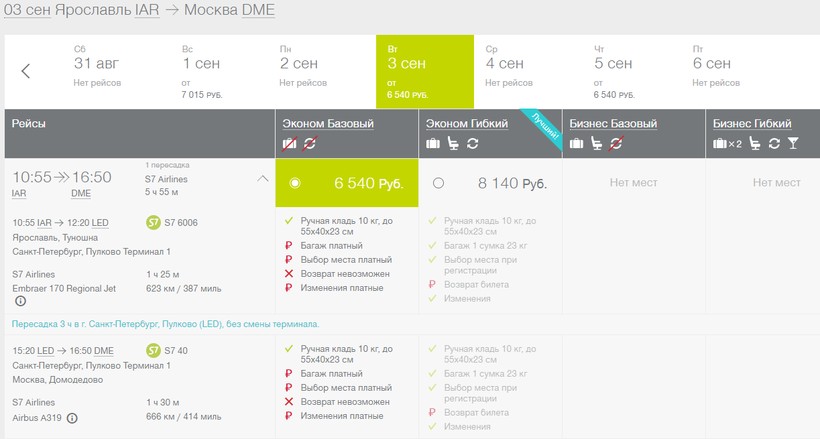Select 8 140 Руб. Эконом Гибкий radio
820x439 pixels.
[438, 183]
